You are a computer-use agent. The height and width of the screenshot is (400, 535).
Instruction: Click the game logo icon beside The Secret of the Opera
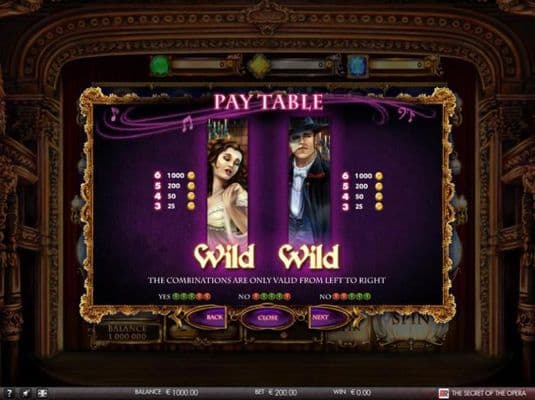444,393
